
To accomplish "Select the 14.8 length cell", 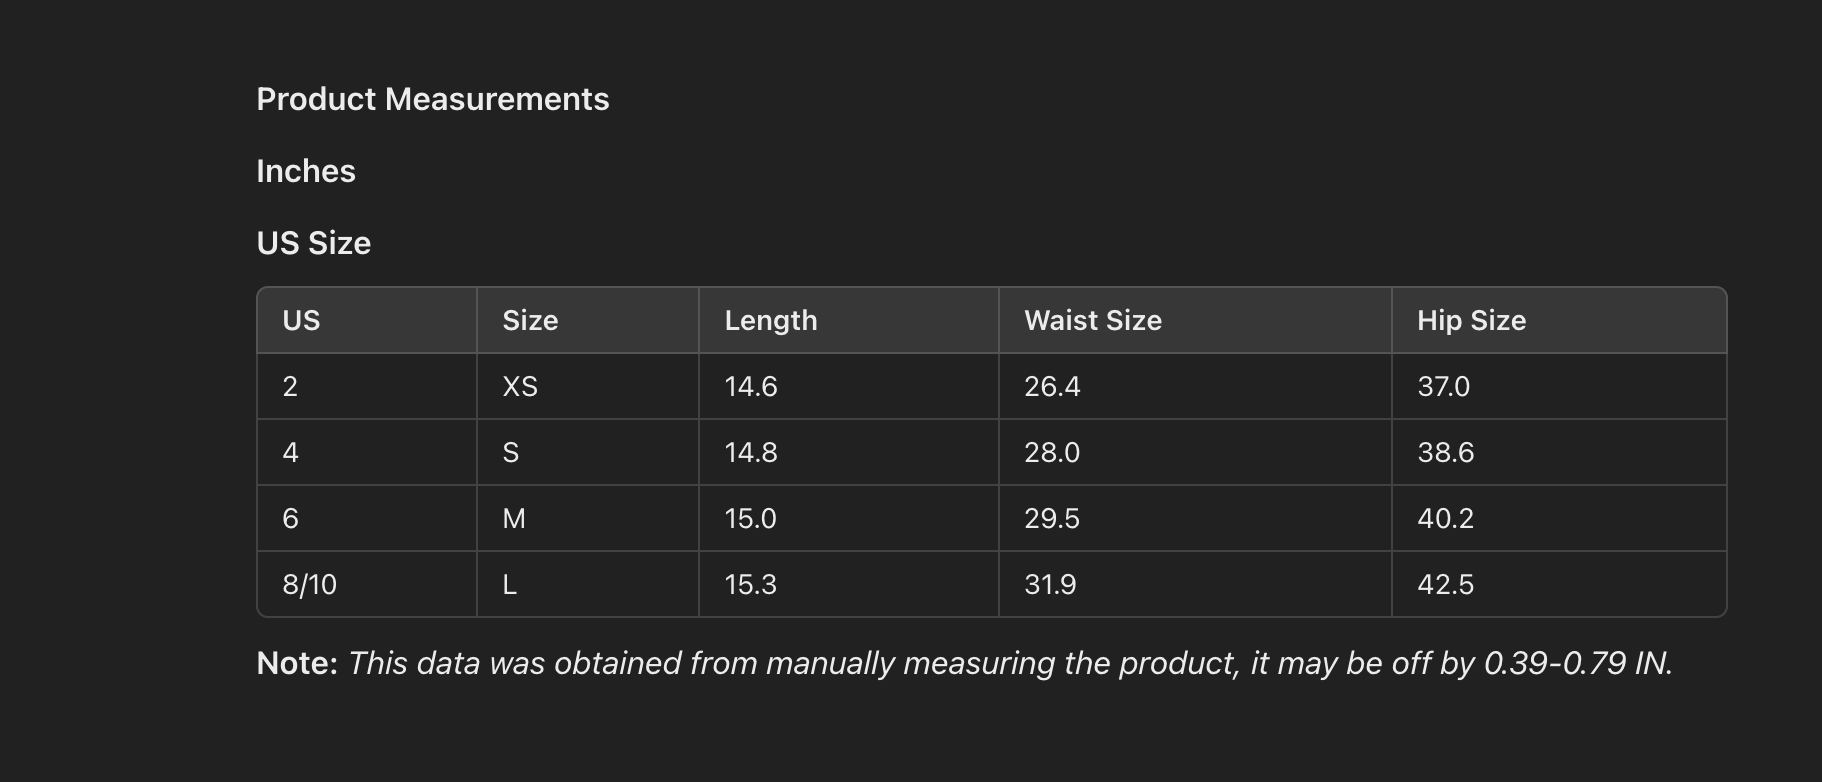I will point(751,452).
